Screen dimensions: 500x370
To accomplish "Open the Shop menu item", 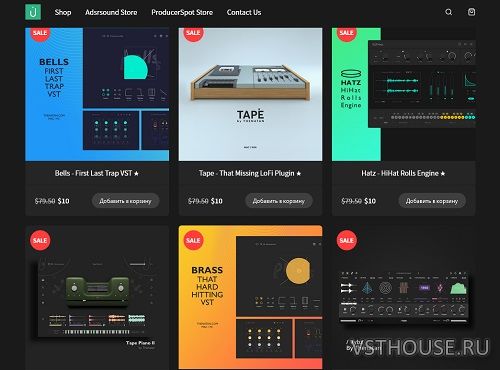I will 63,12.
